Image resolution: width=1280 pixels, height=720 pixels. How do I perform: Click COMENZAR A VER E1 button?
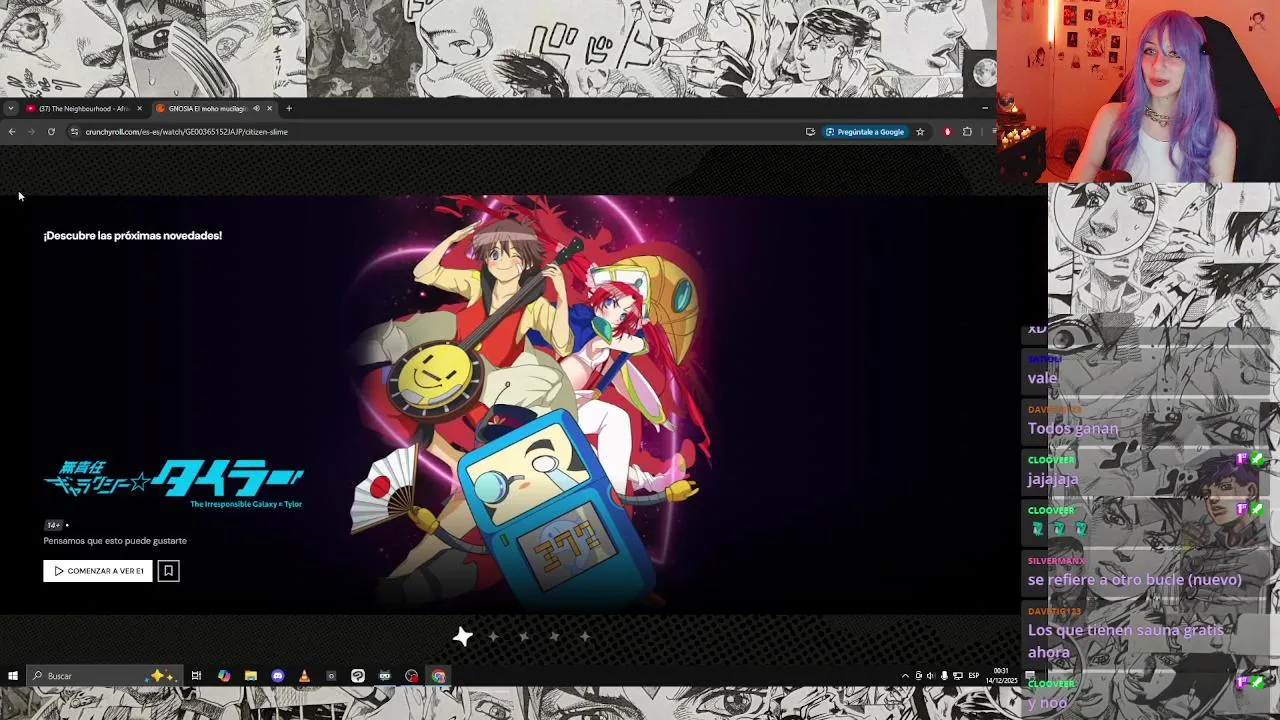pyautogui.click(x=98, y=571)
